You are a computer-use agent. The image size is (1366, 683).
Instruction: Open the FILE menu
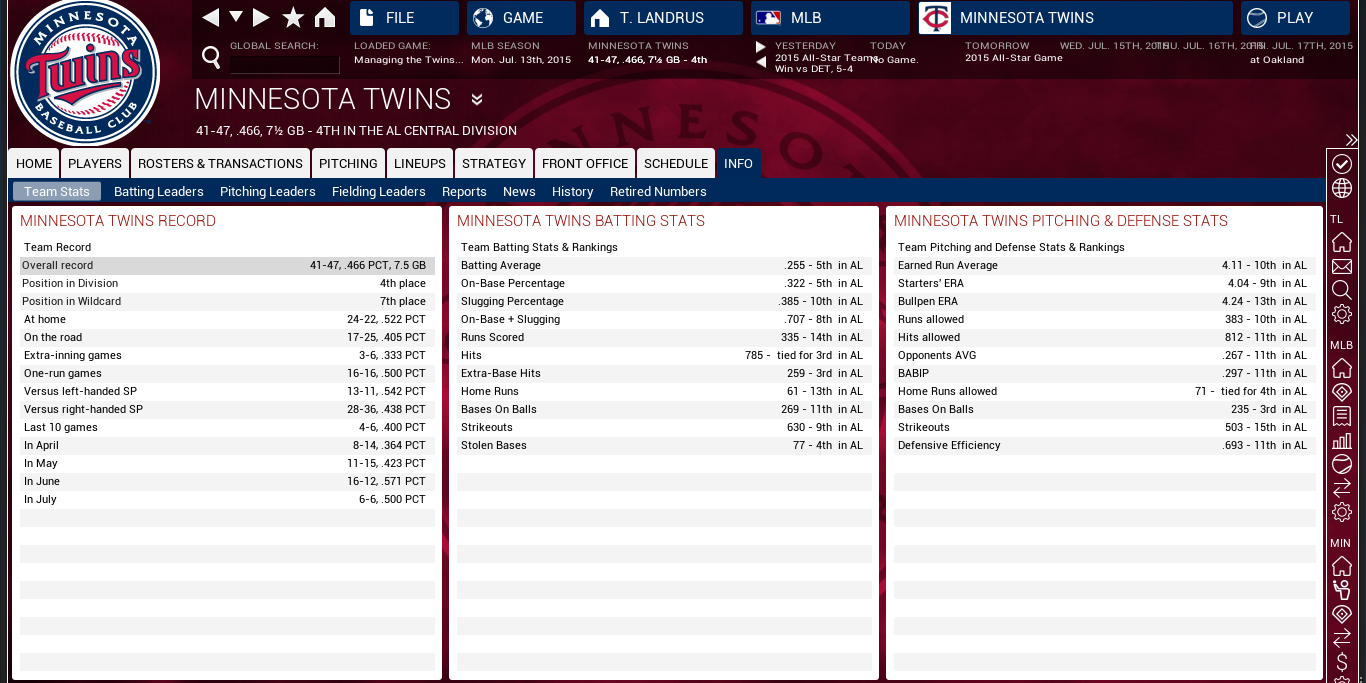(x=404, y=18)
